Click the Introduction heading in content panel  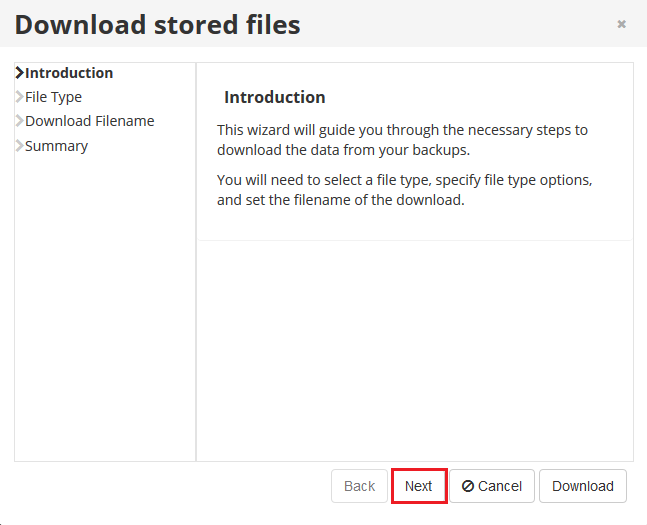tap(275, 97)
